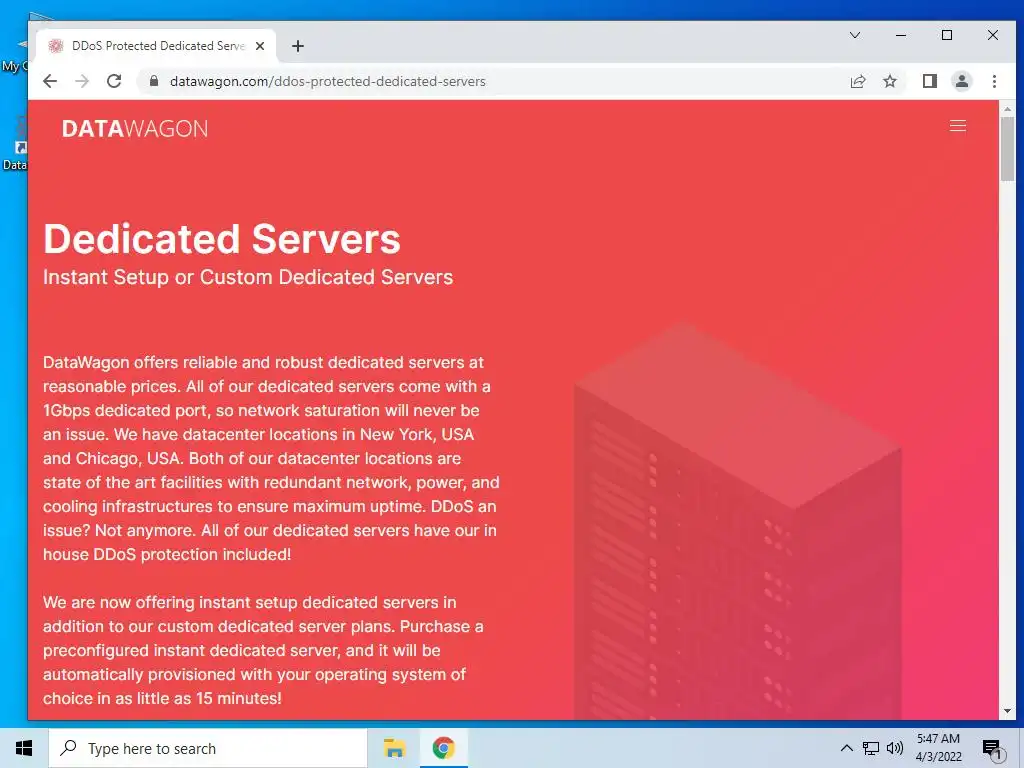Share this page via share icon
This screenshot has width=1024, height=768.
857,81
